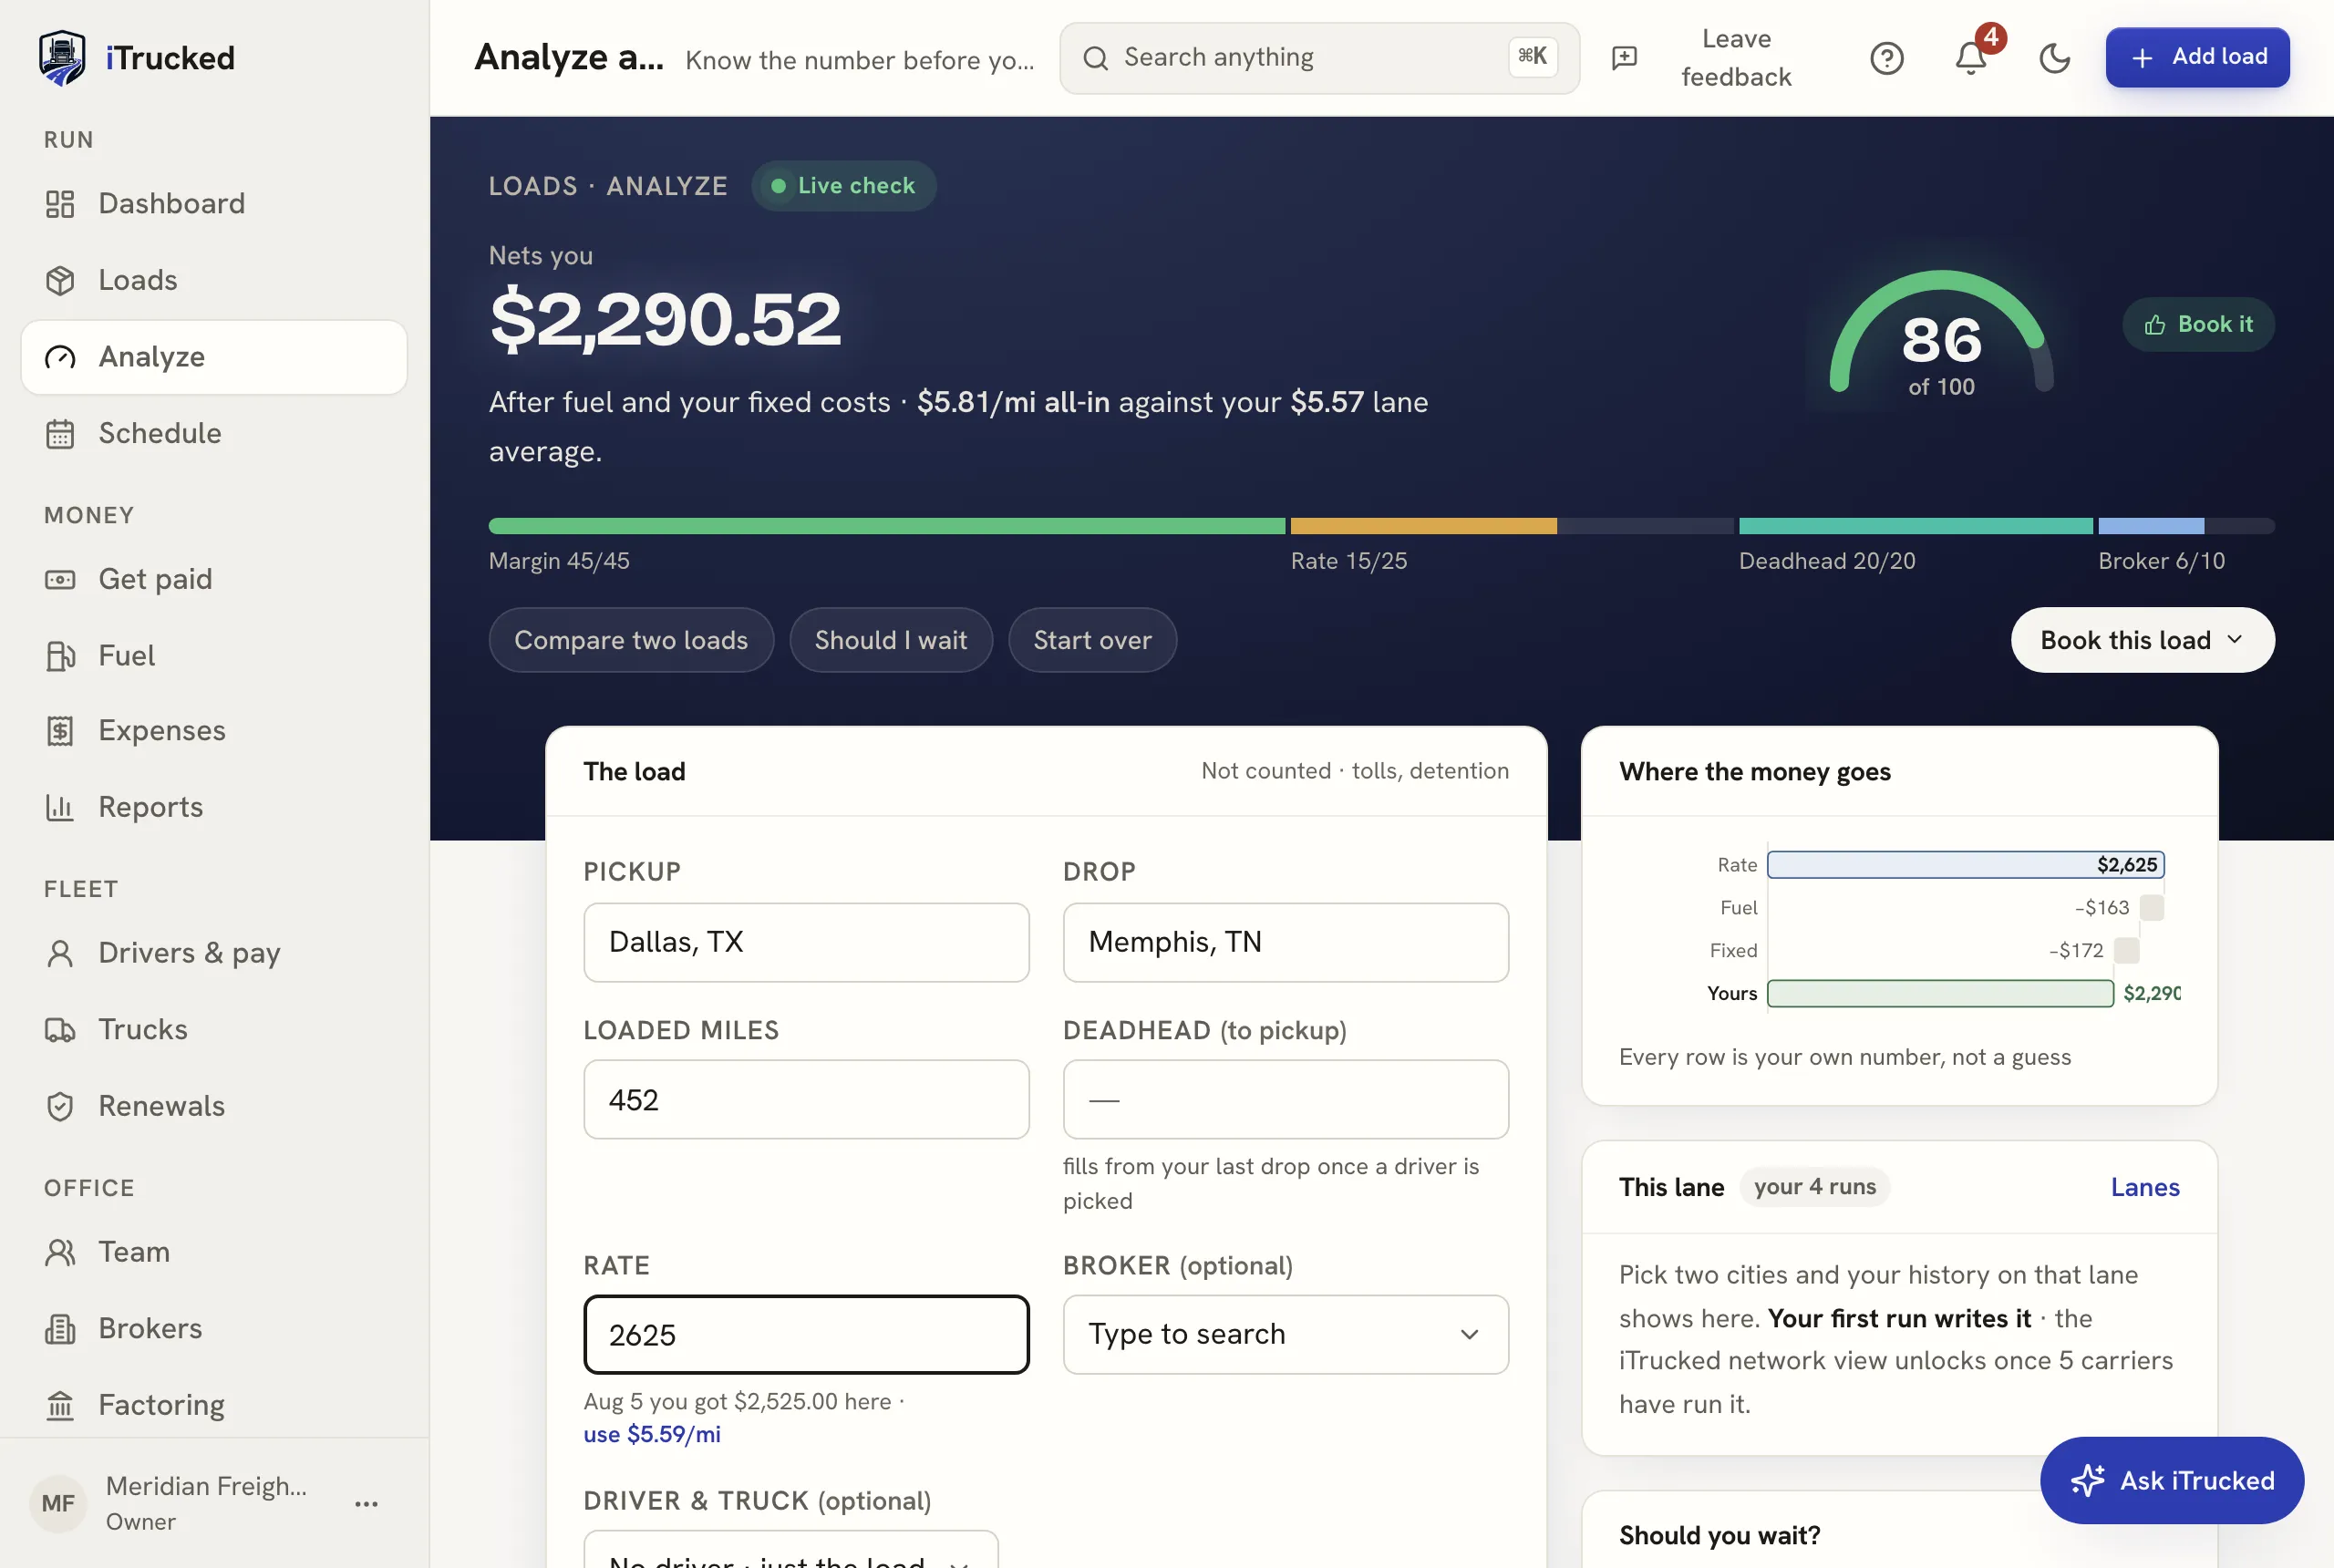Viewport: 2334px width, 1568px height.
Task: Navigate to Expenses
Action: (214, 731)
